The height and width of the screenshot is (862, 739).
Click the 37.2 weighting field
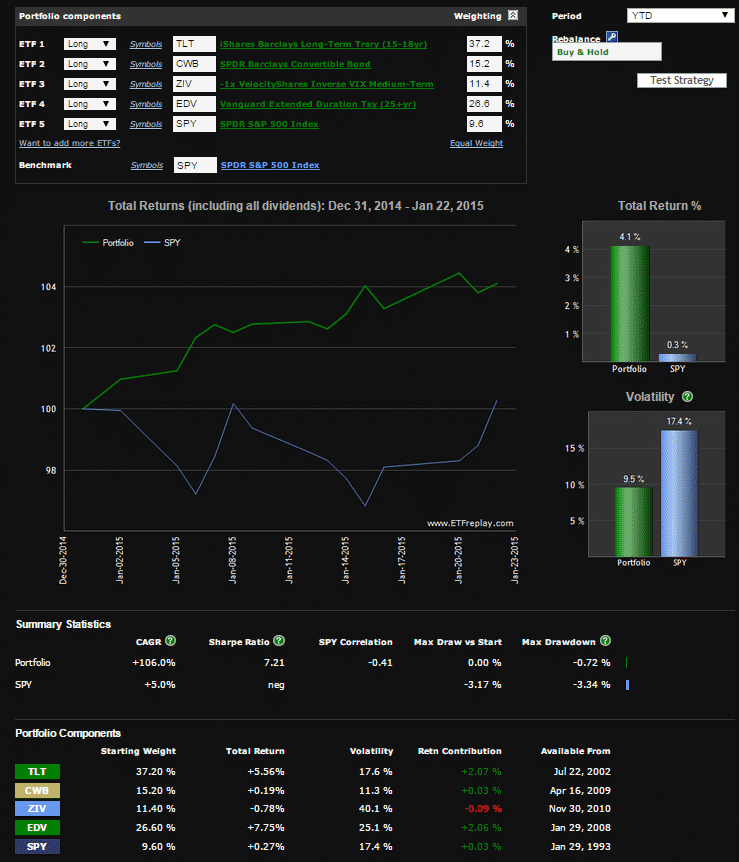[484, 44]
